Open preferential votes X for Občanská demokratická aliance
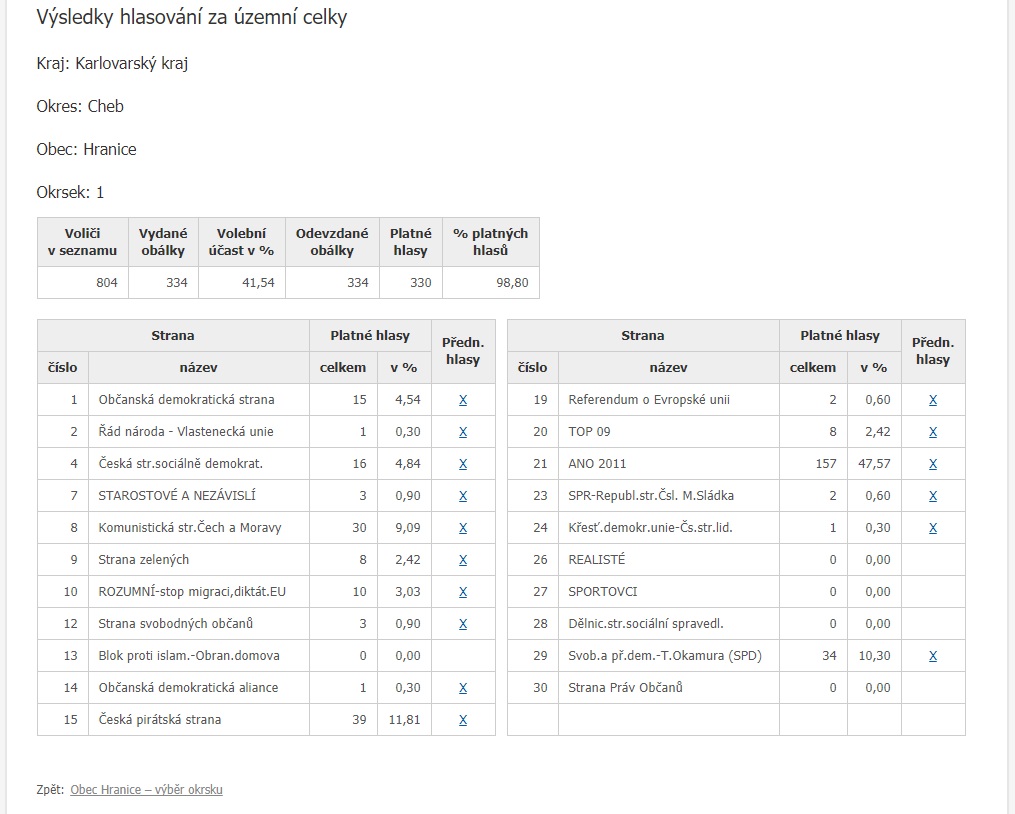This screenshot has height=814, width=1015. pyautogui.click(x=463, y=688)
